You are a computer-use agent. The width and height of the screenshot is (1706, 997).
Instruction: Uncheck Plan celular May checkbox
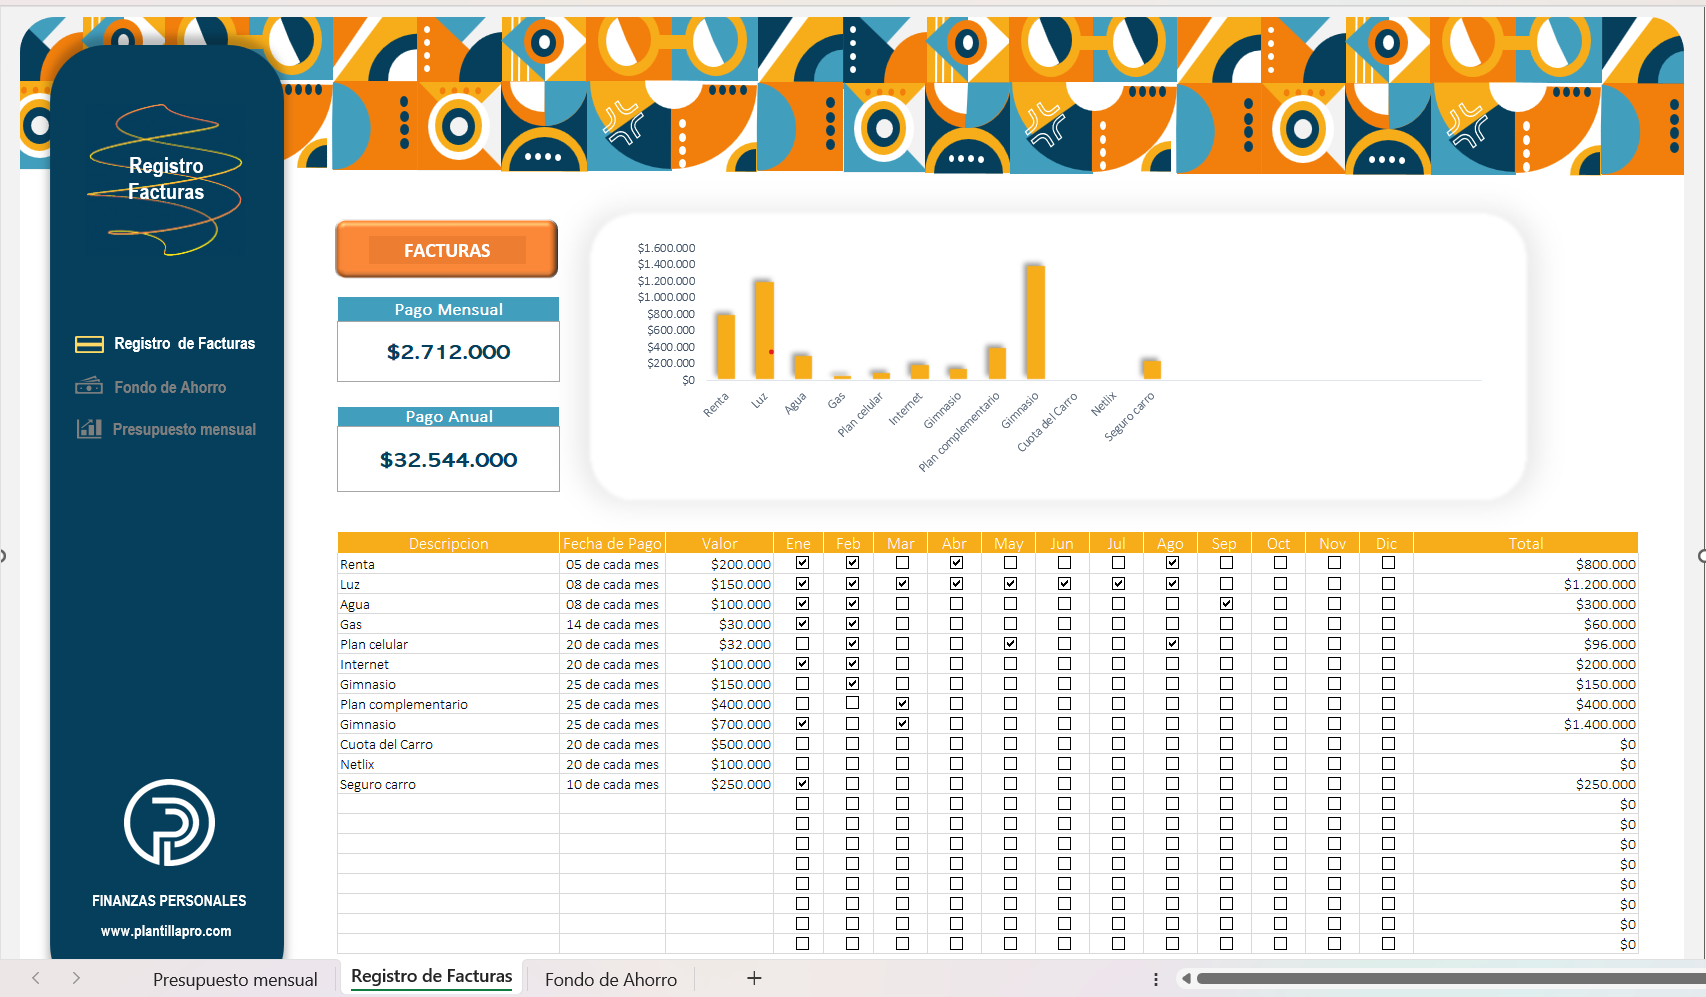(1010, 643)
